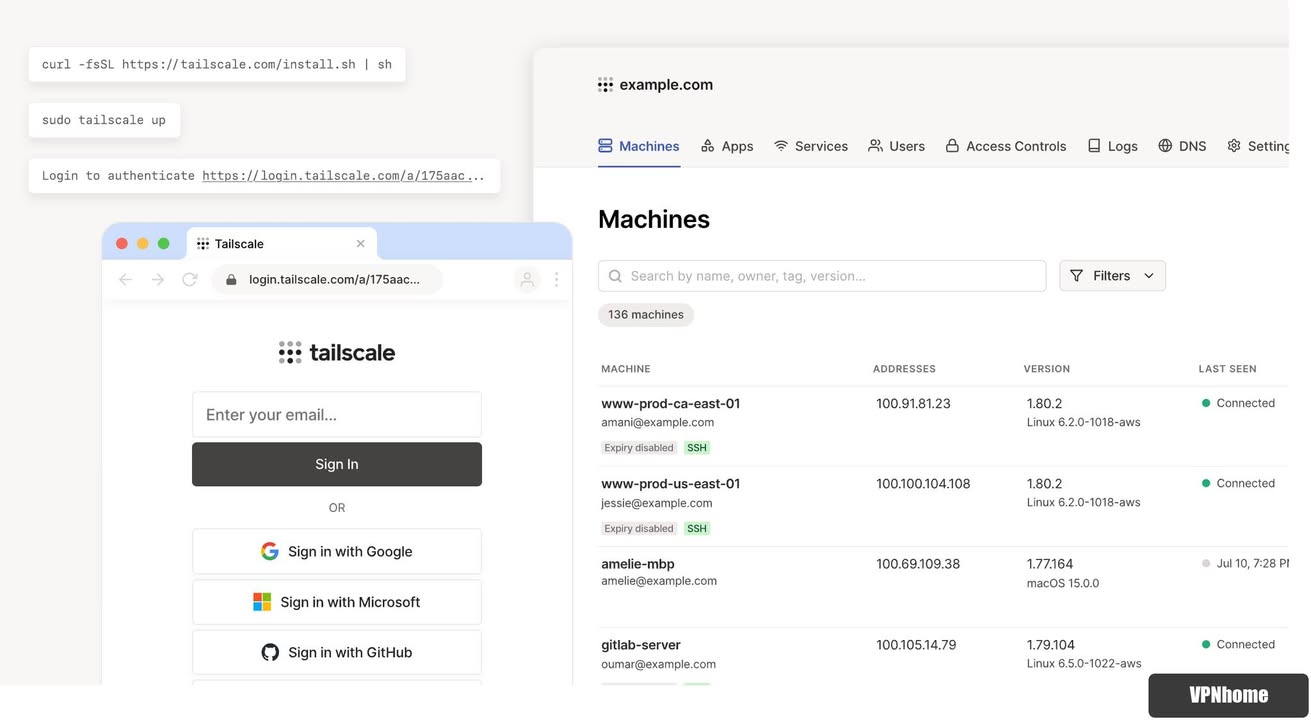Switch to the Apps tab
This screenshot has height=720, width=1311.
727,146
